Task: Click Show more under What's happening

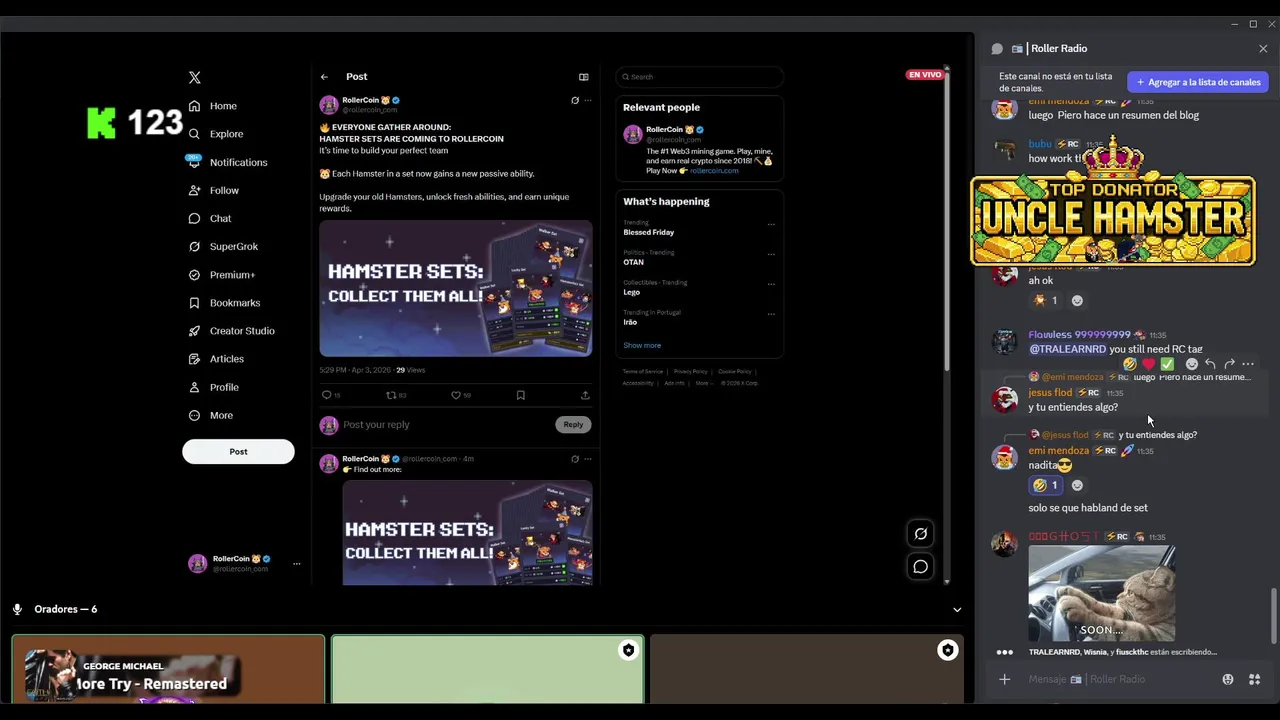Action: click(x=642, y=346)
